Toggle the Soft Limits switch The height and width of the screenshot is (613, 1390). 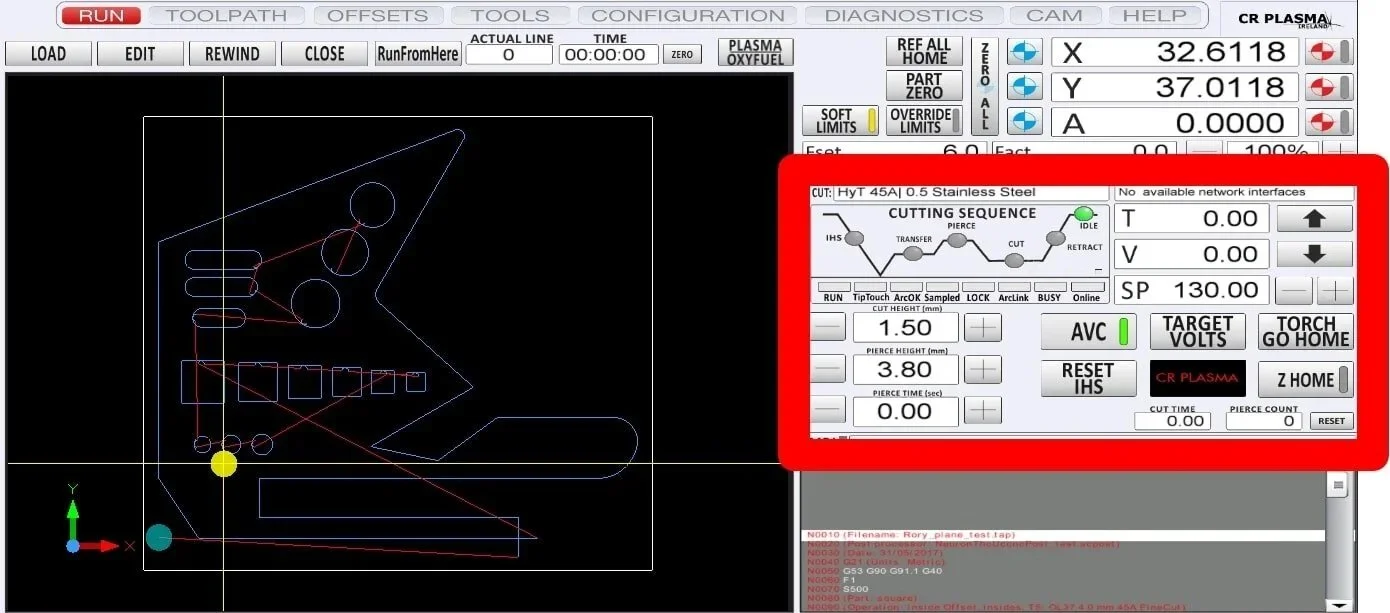pyautogui.click(x=842, y=121)
